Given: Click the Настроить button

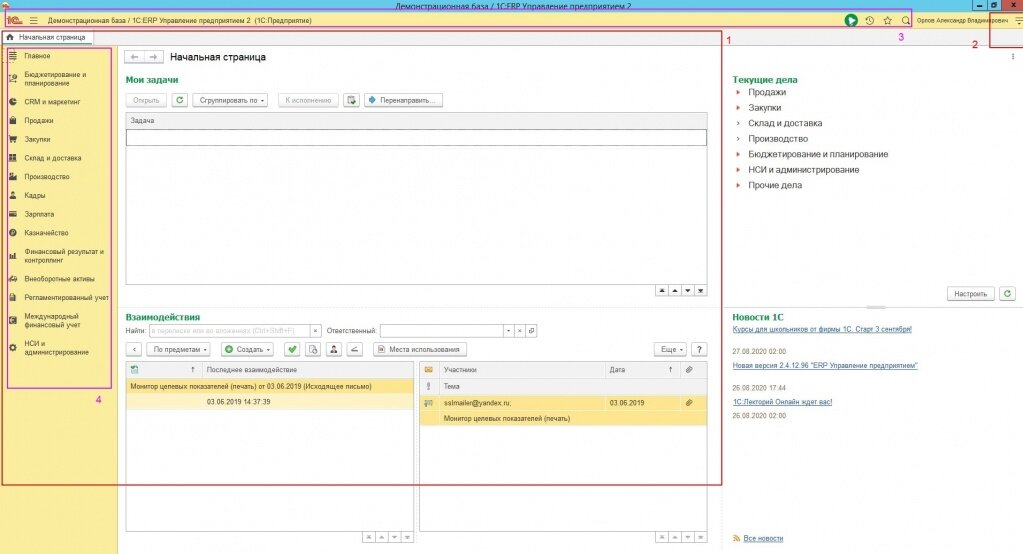Looking at the screenshot, I should [x=970, y=294].
